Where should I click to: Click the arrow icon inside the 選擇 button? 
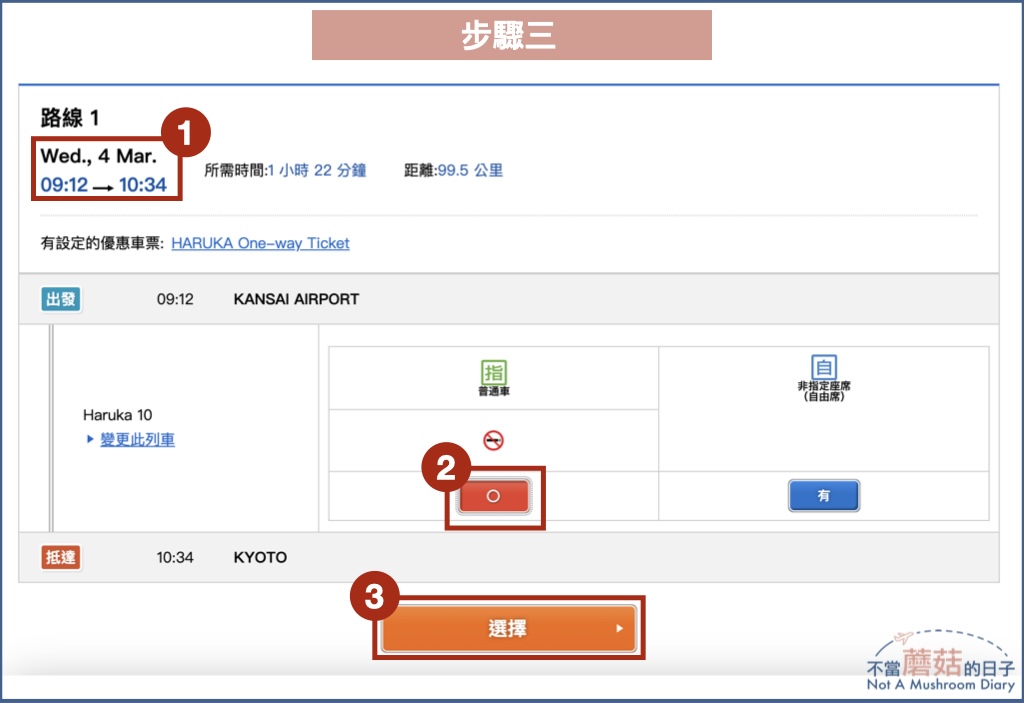pyautogui.click(x=621, y=630)
